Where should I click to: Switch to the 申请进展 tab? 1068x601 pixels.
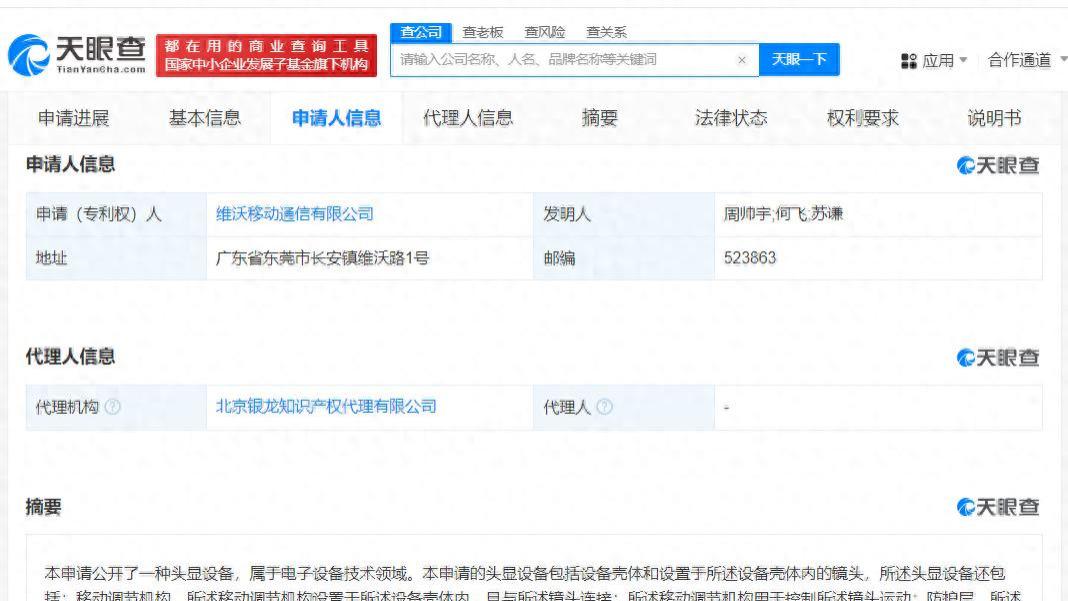tap(74, 118)
